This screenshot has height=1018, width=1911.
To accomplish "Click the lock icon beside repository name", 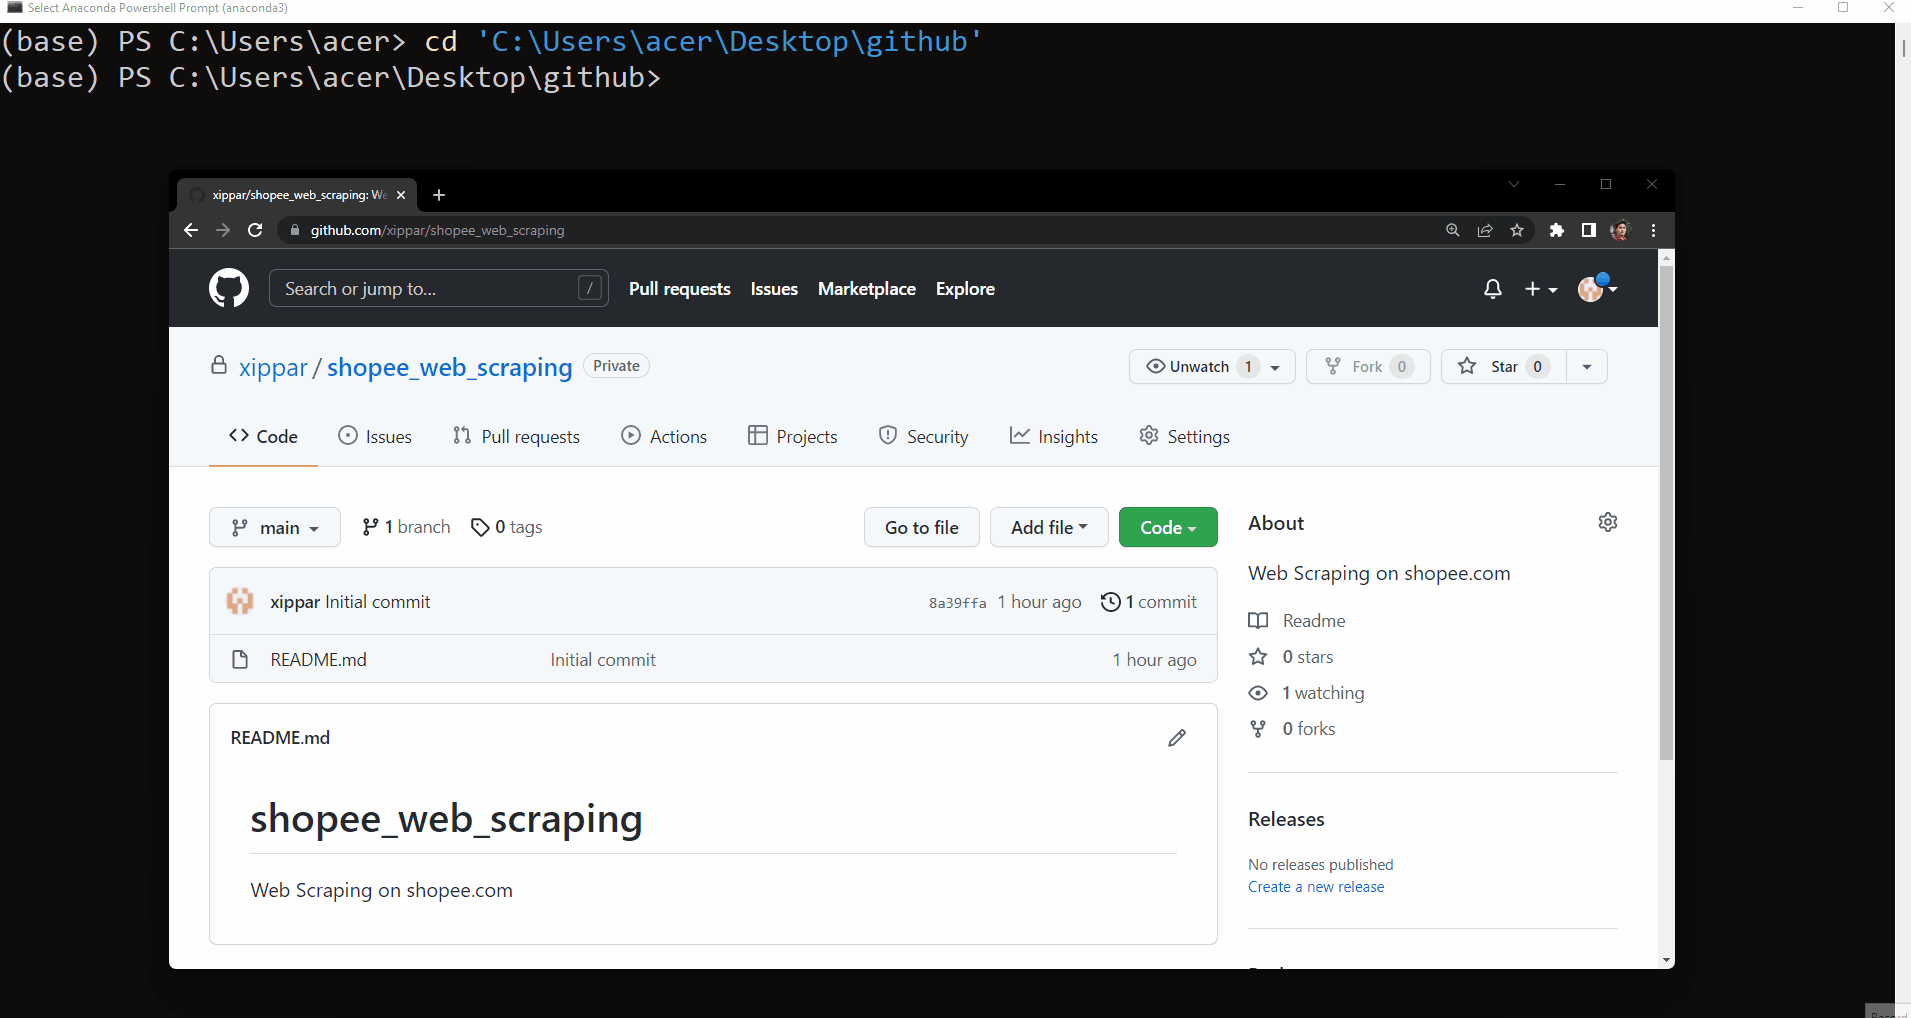I will pyautogui.click(x=218, y=366).
